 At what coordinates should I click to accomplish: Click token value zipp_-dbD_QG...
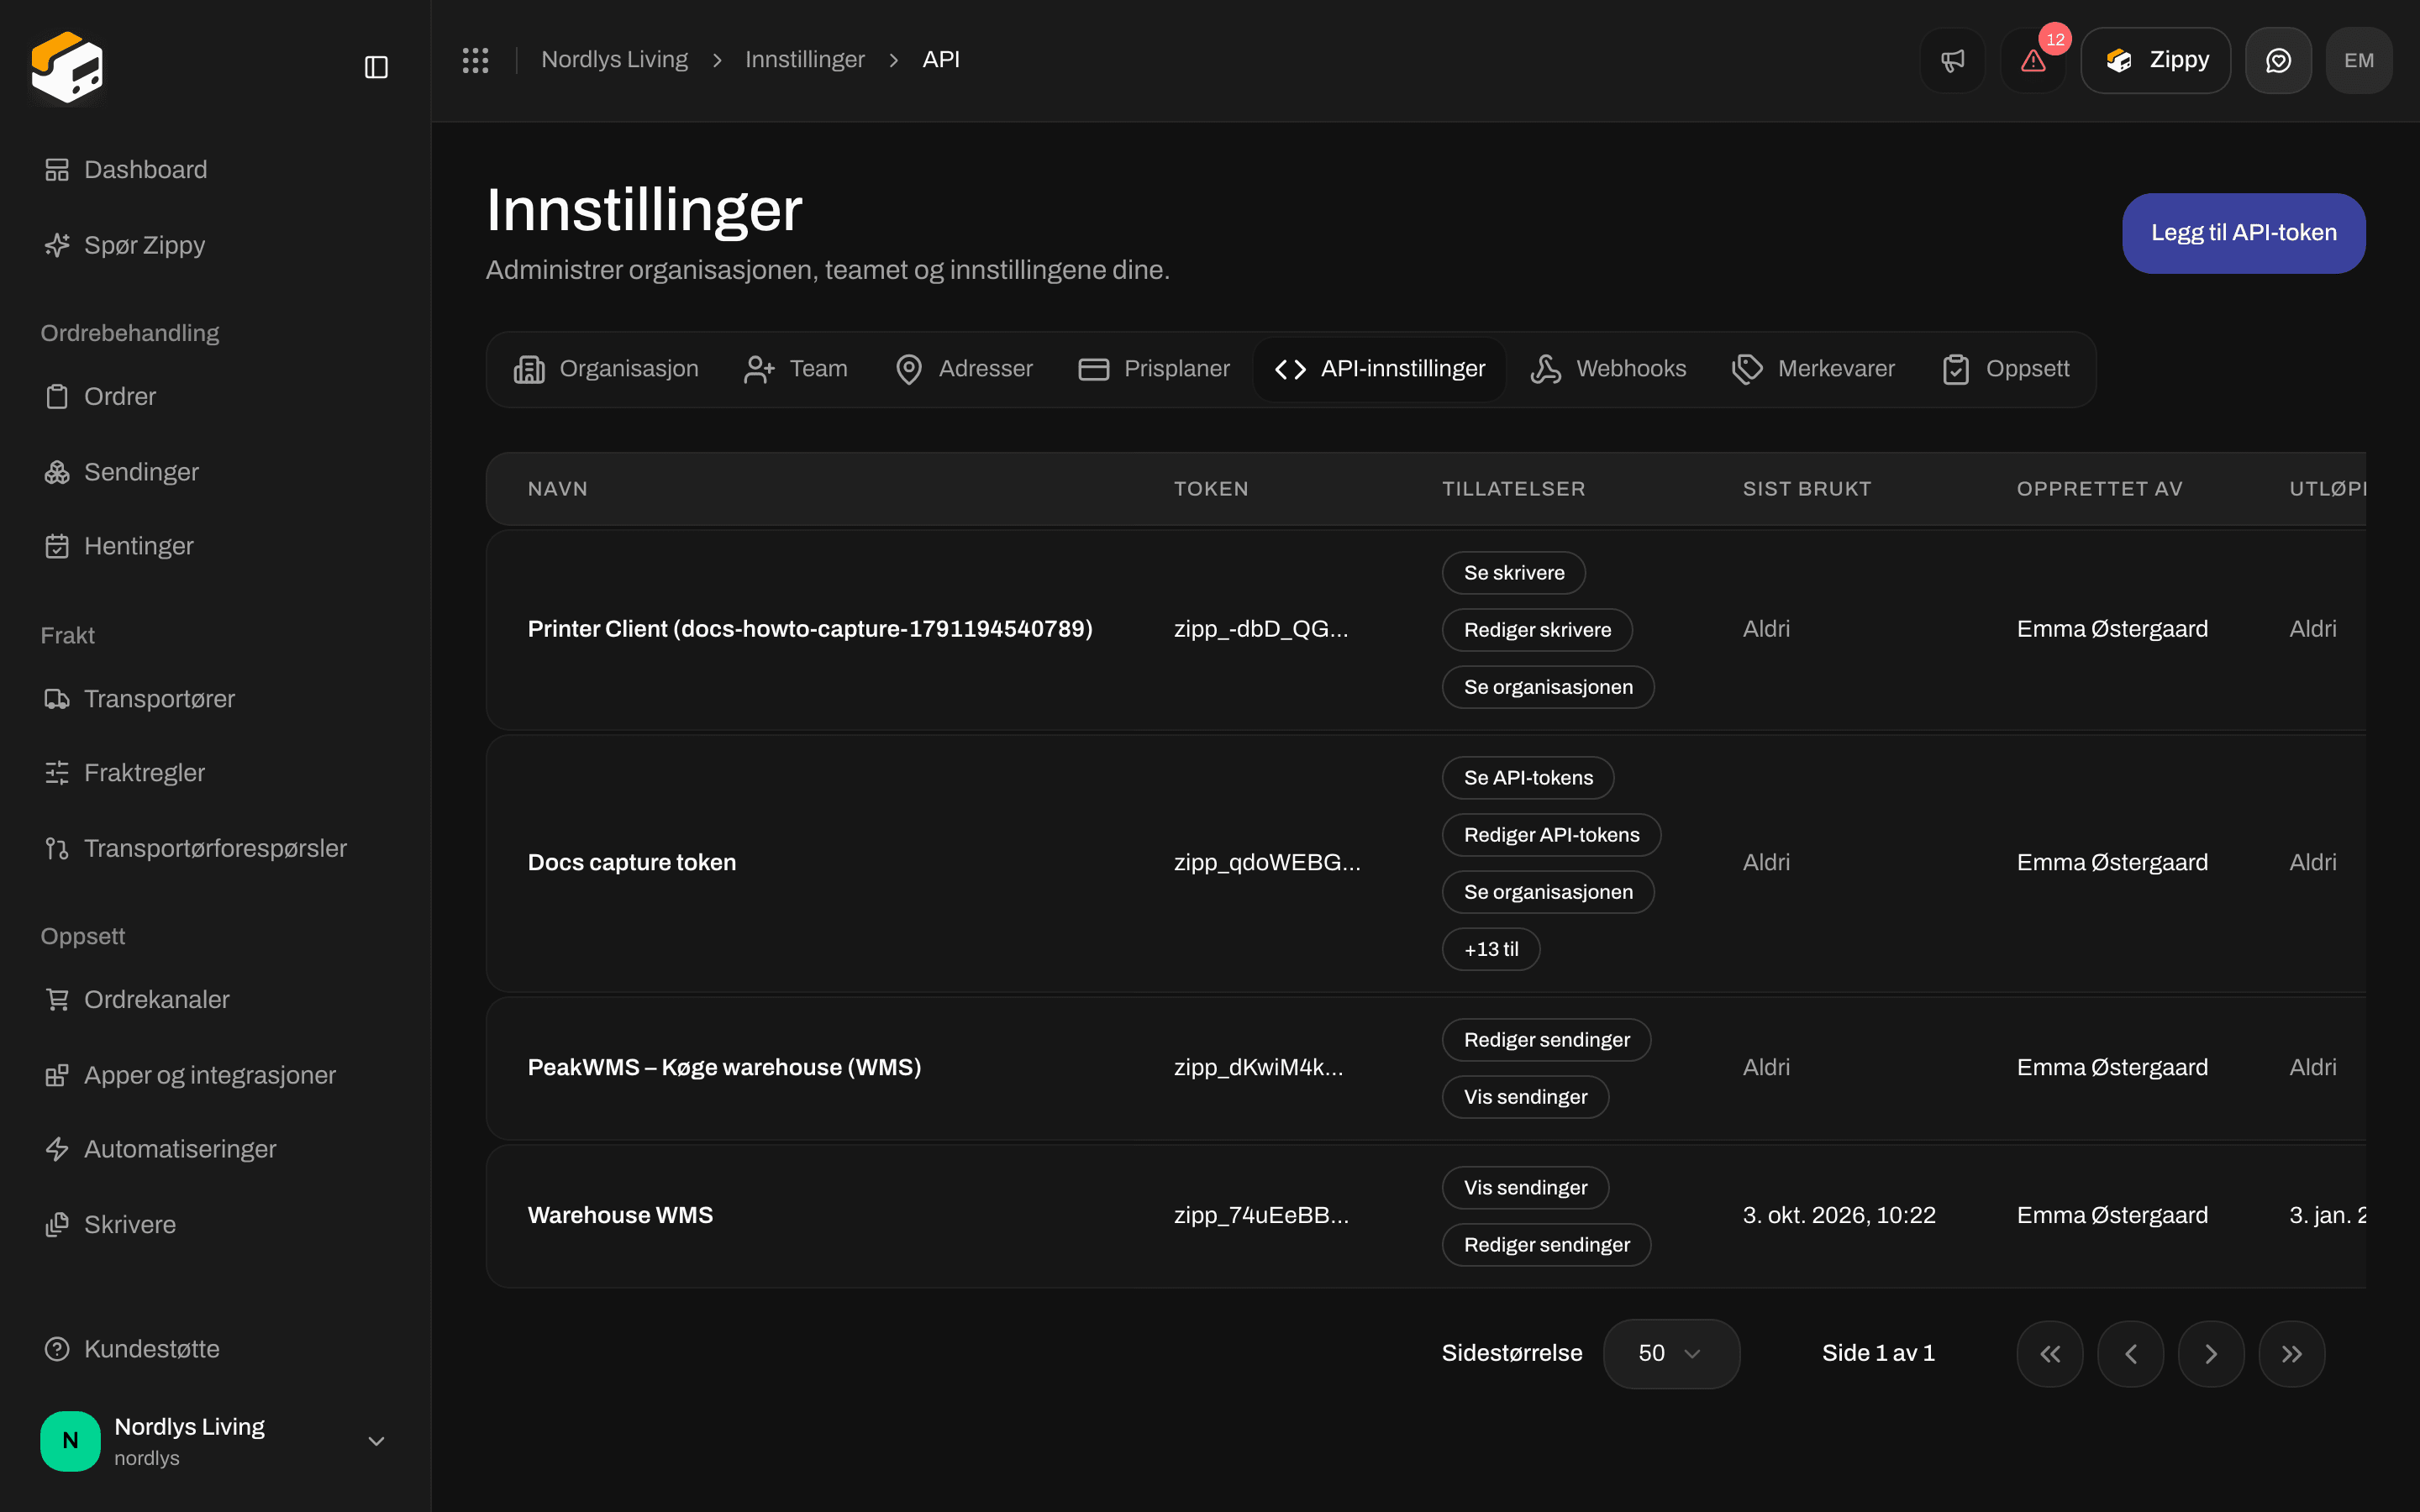[1261, 629]
